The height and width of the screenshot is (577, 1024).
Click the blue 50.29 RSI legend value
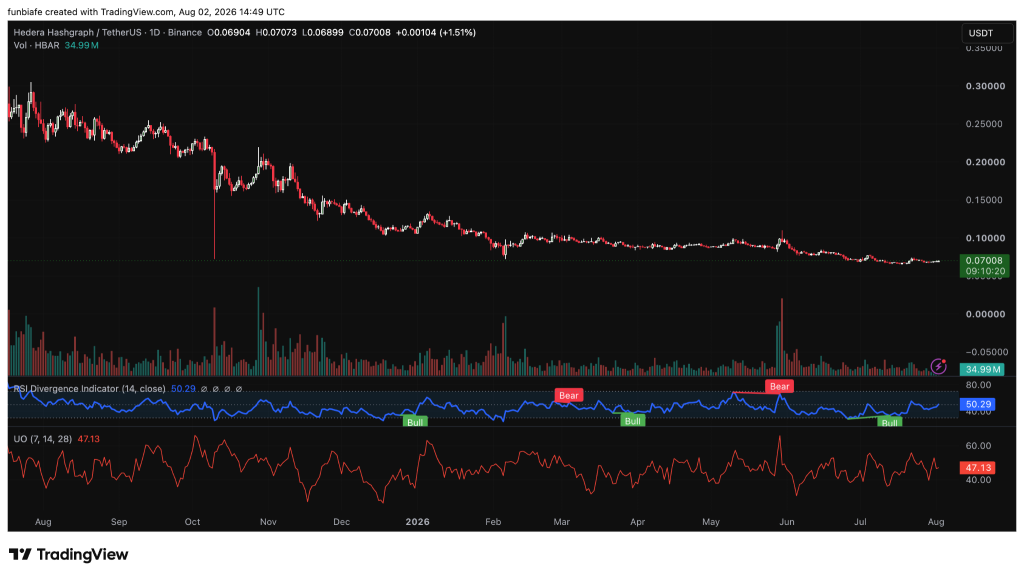pyautogui.click(x=183, y=388)
